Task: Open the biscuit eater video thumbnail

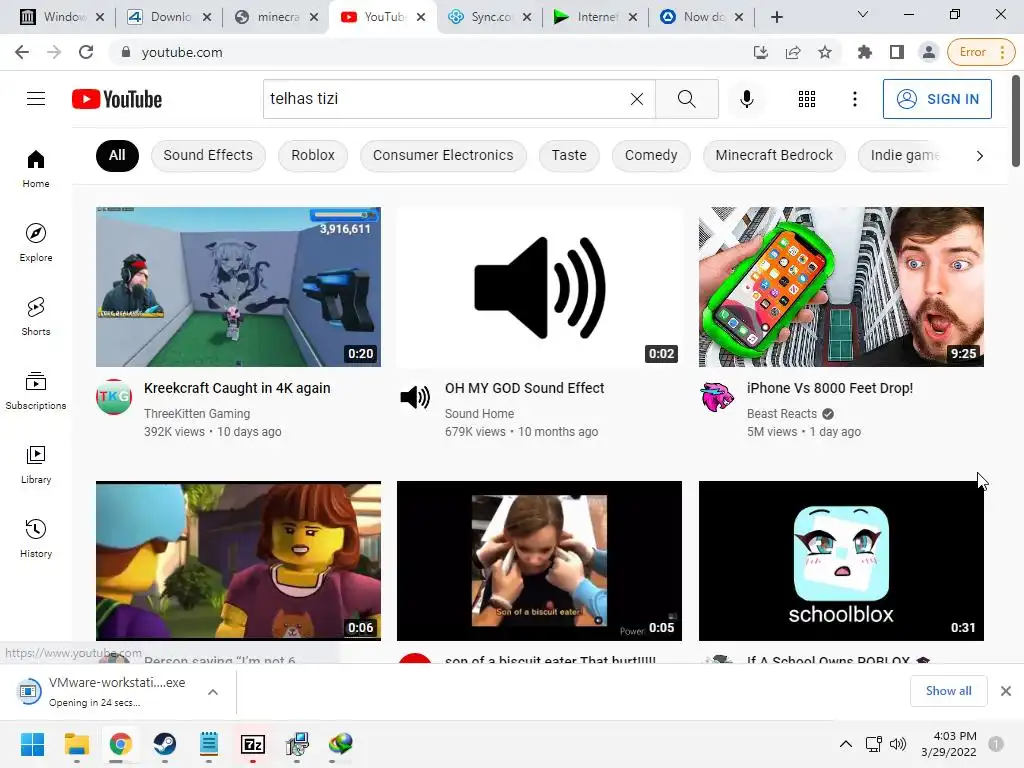Action: (x=539, y=561)
